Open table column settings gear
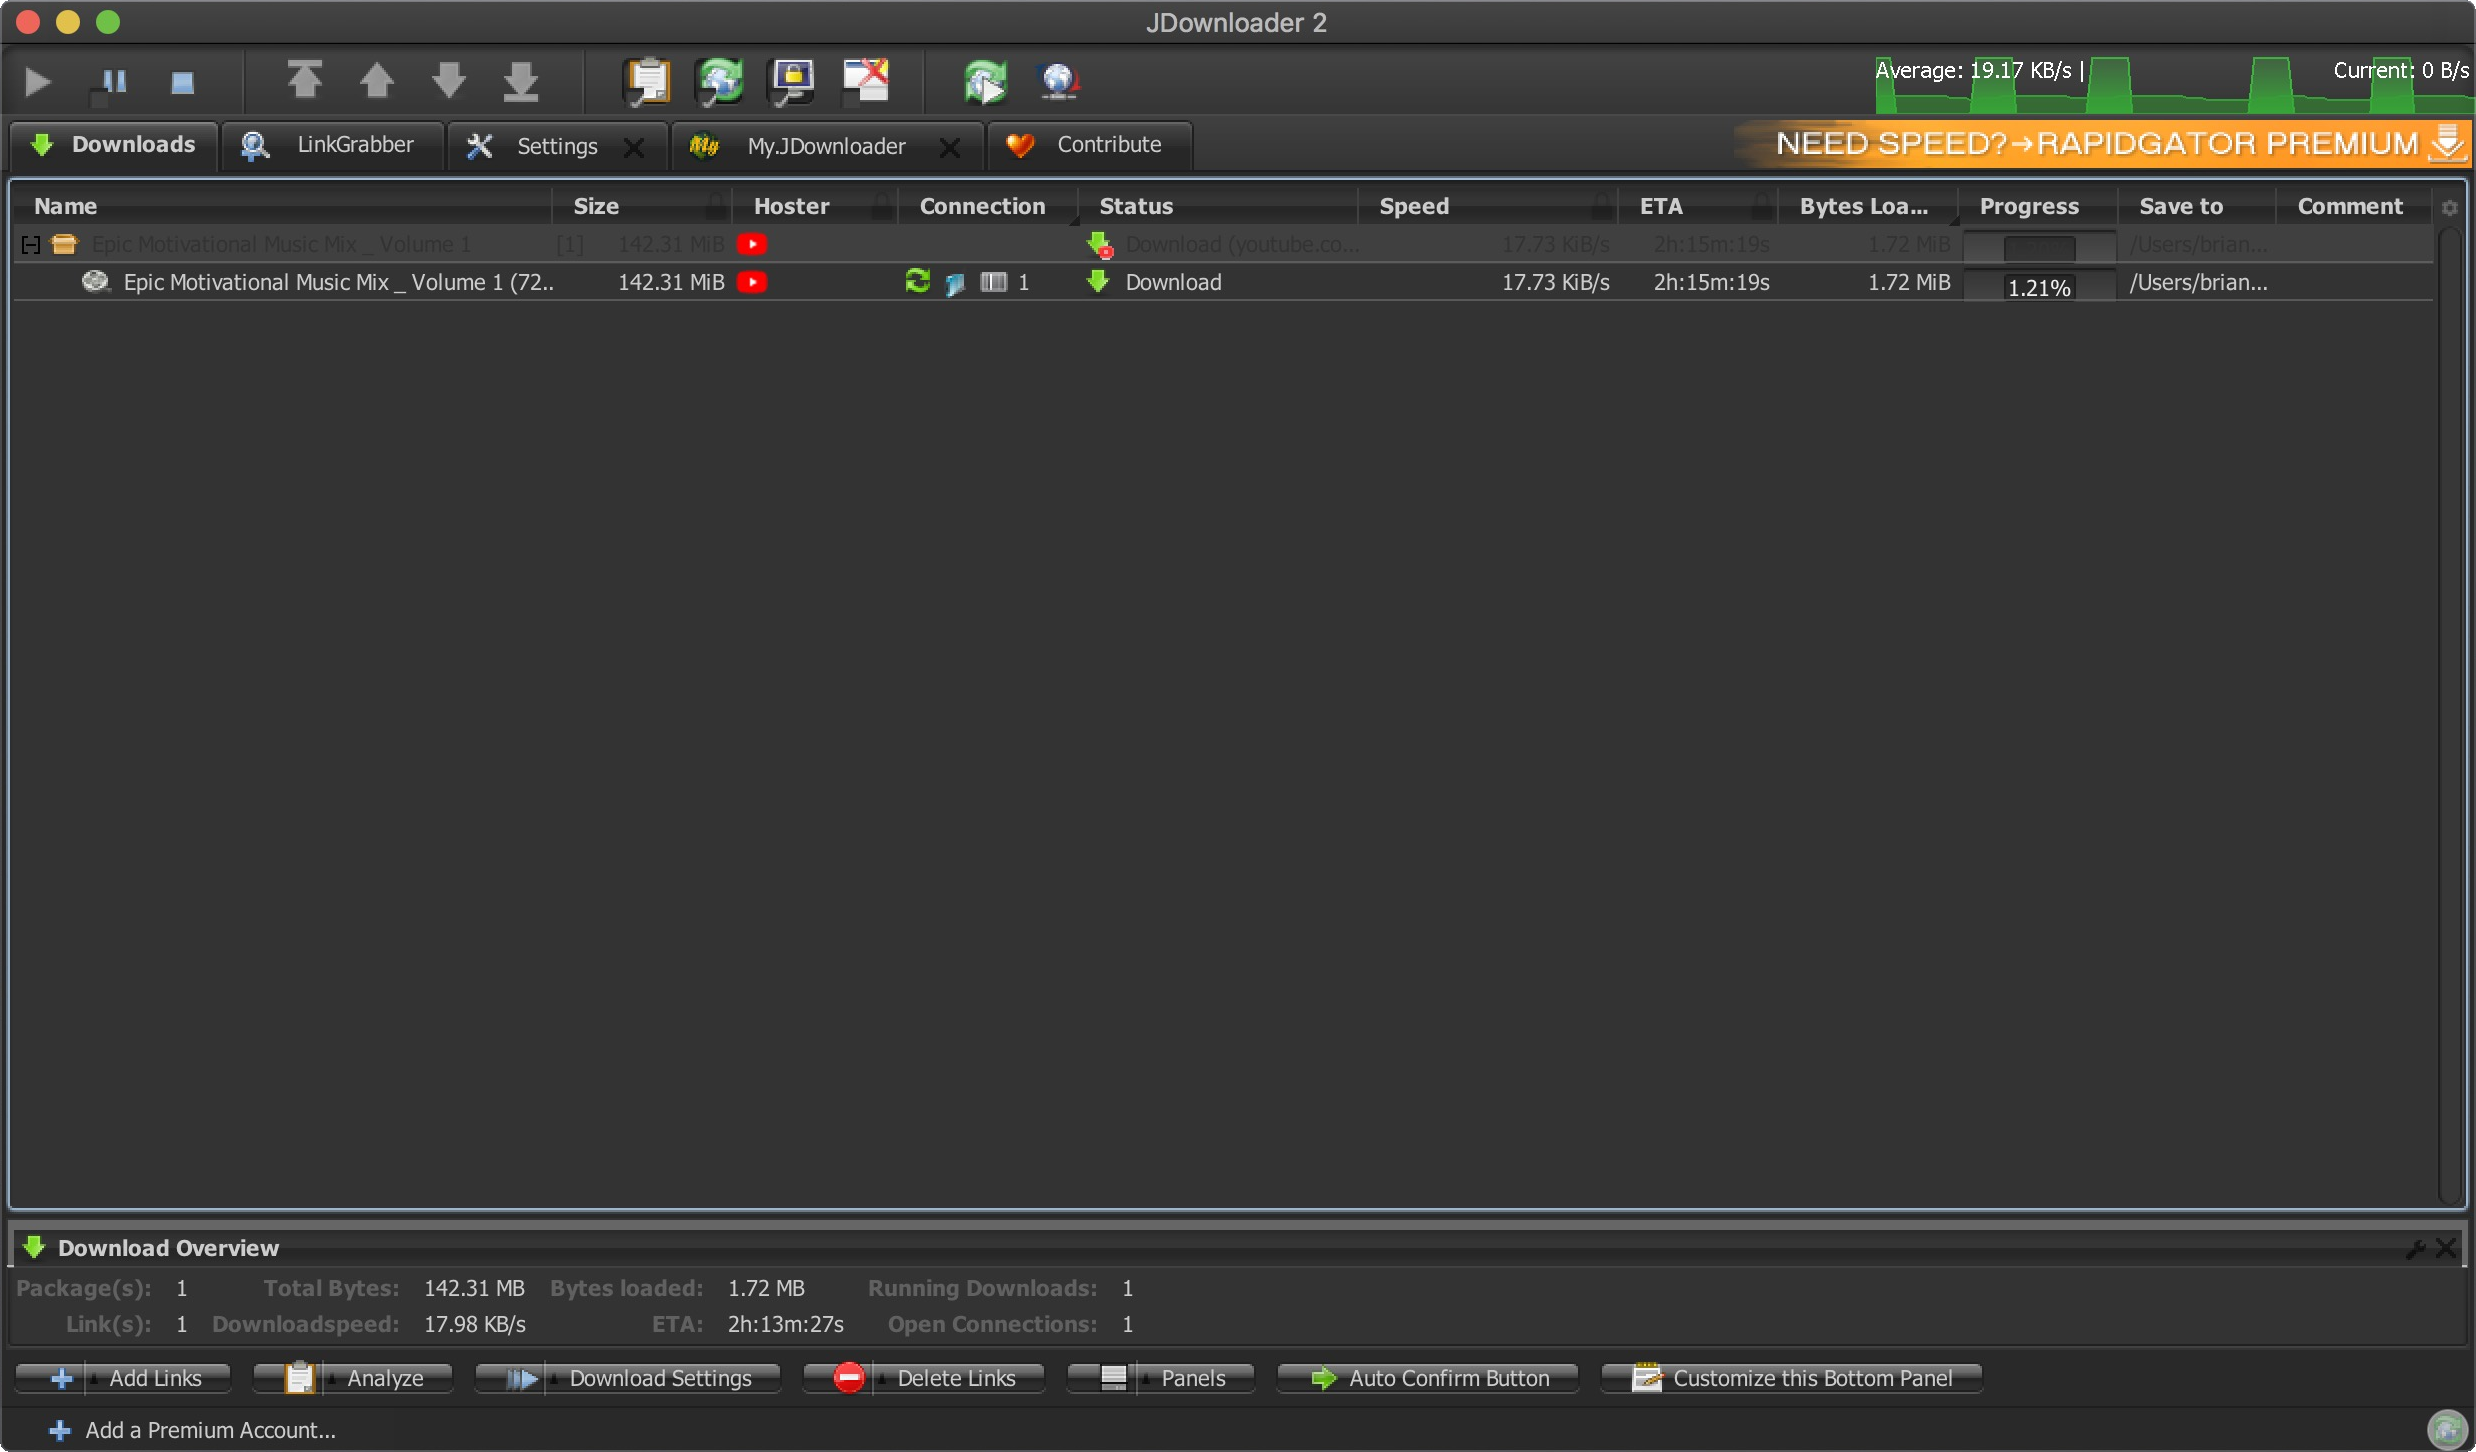 point(2450,207)
